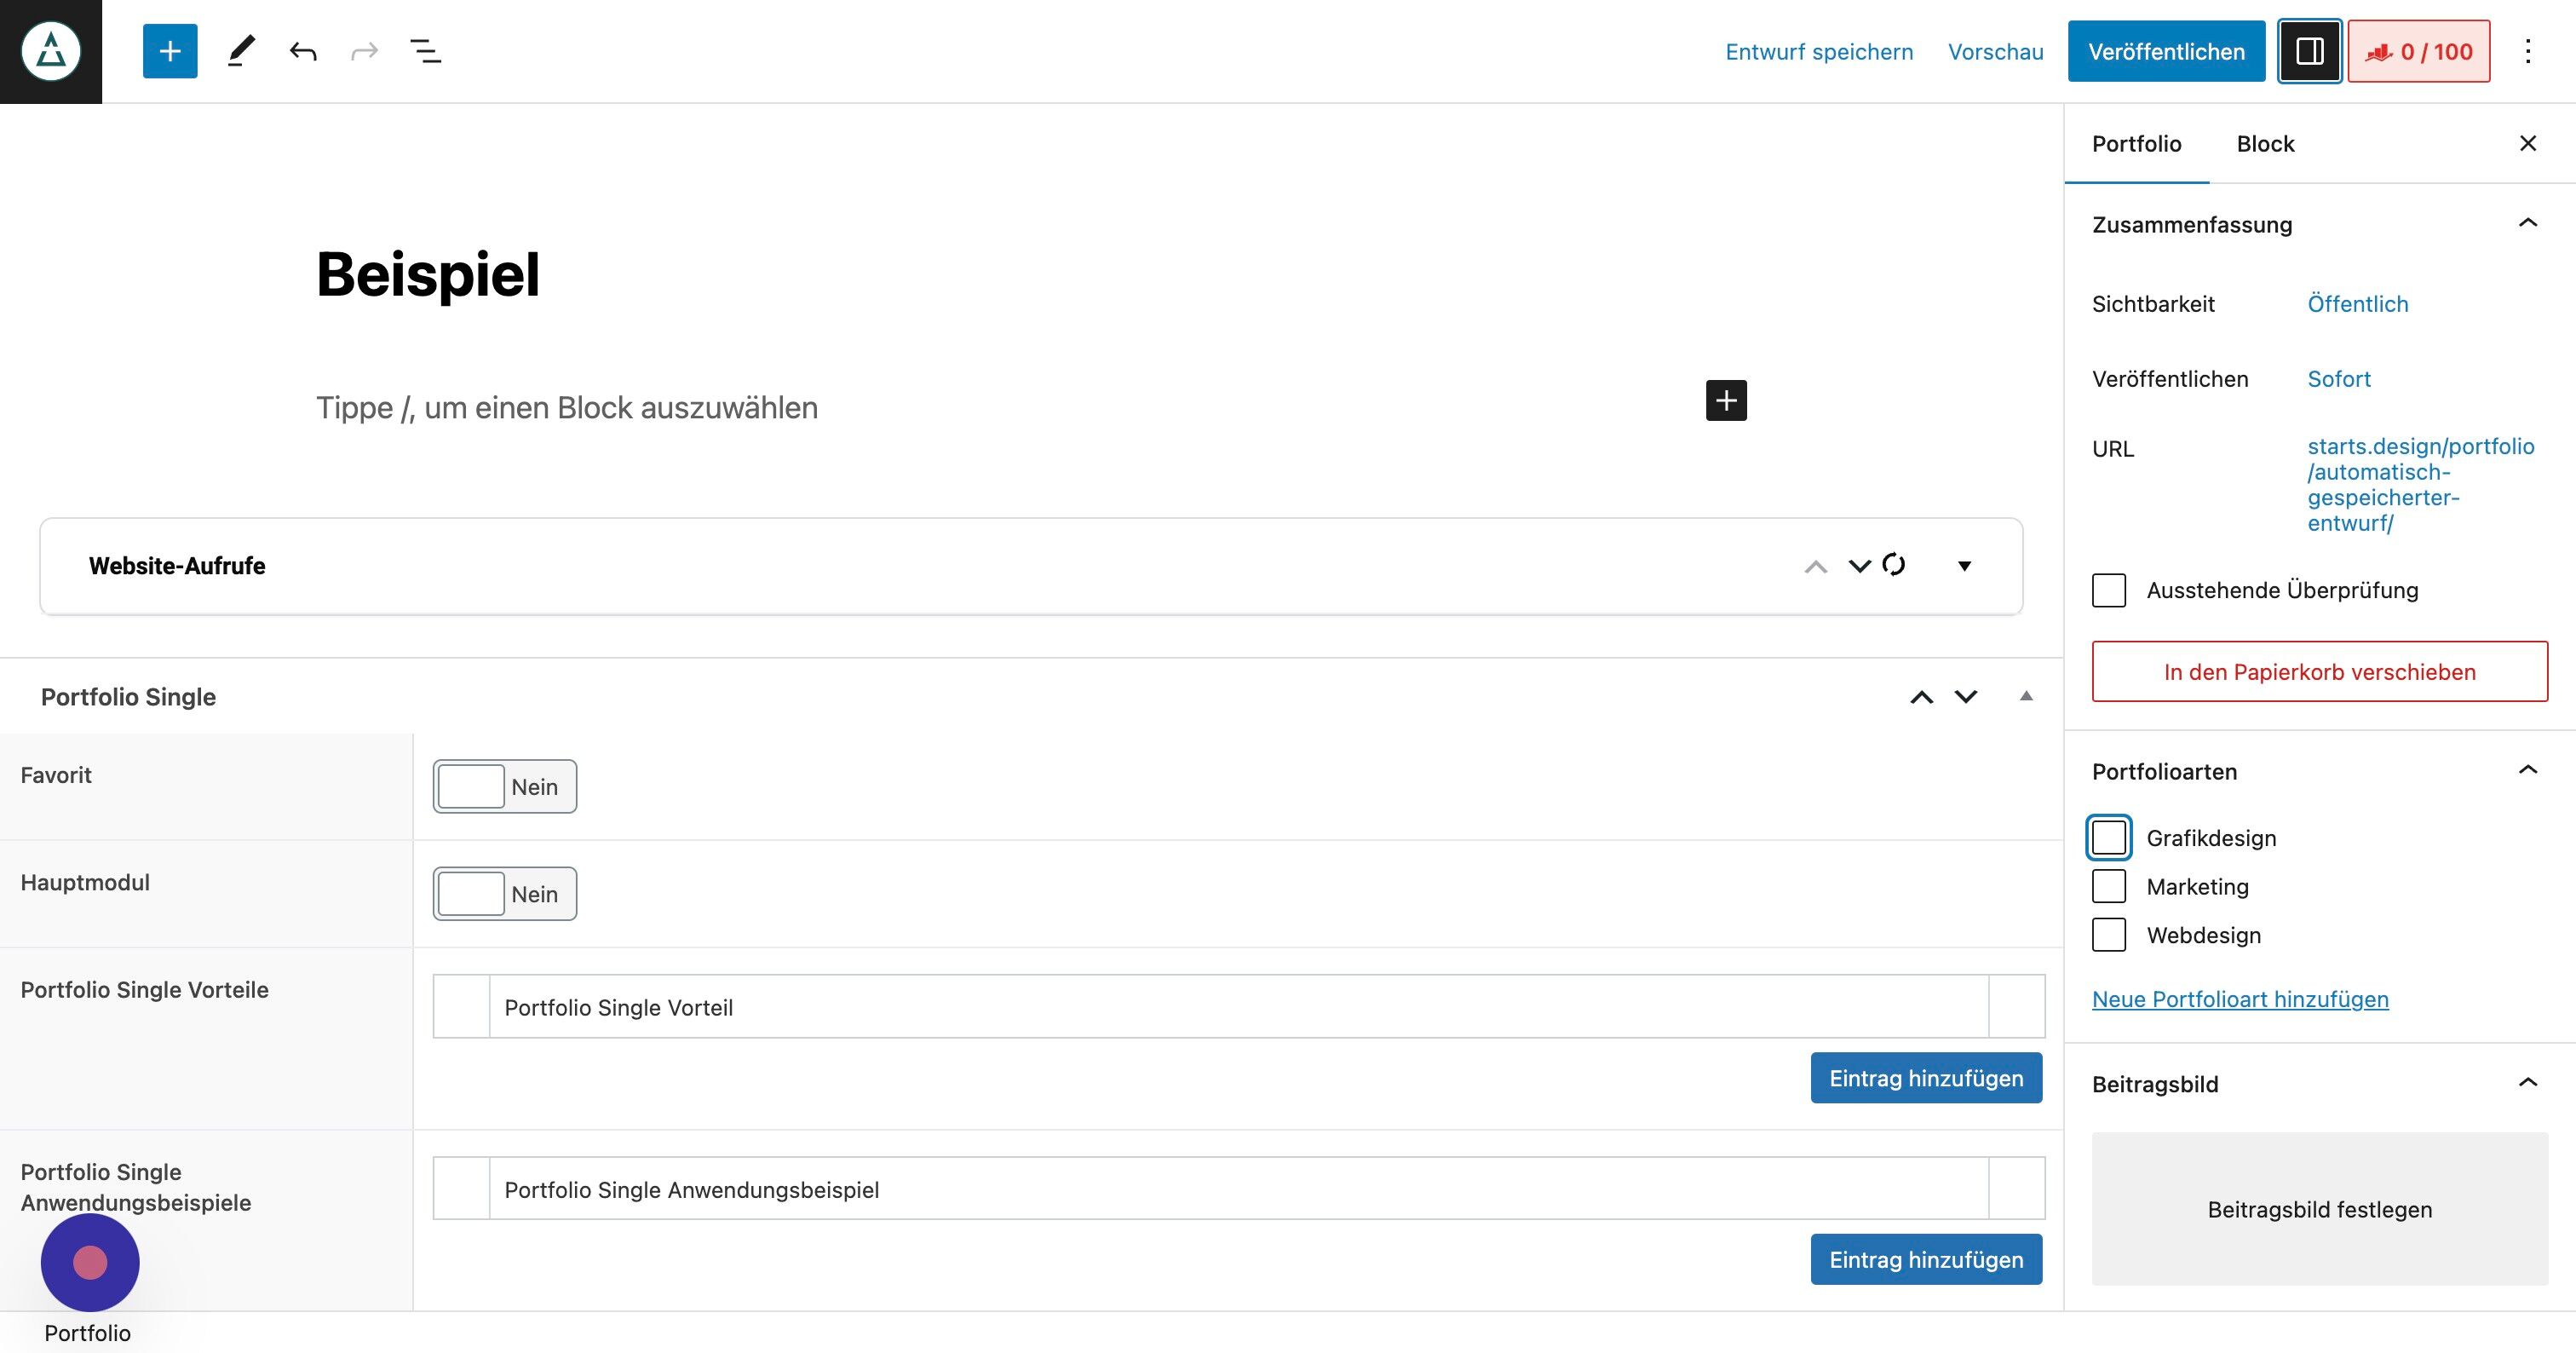
Task: Select the pencil edit tool
Action: click(x=241, y=51)
